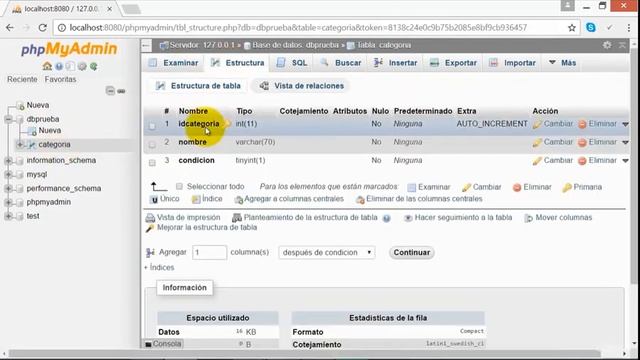Click Cambiar for idcategoria row

click(x=553, y=124)
